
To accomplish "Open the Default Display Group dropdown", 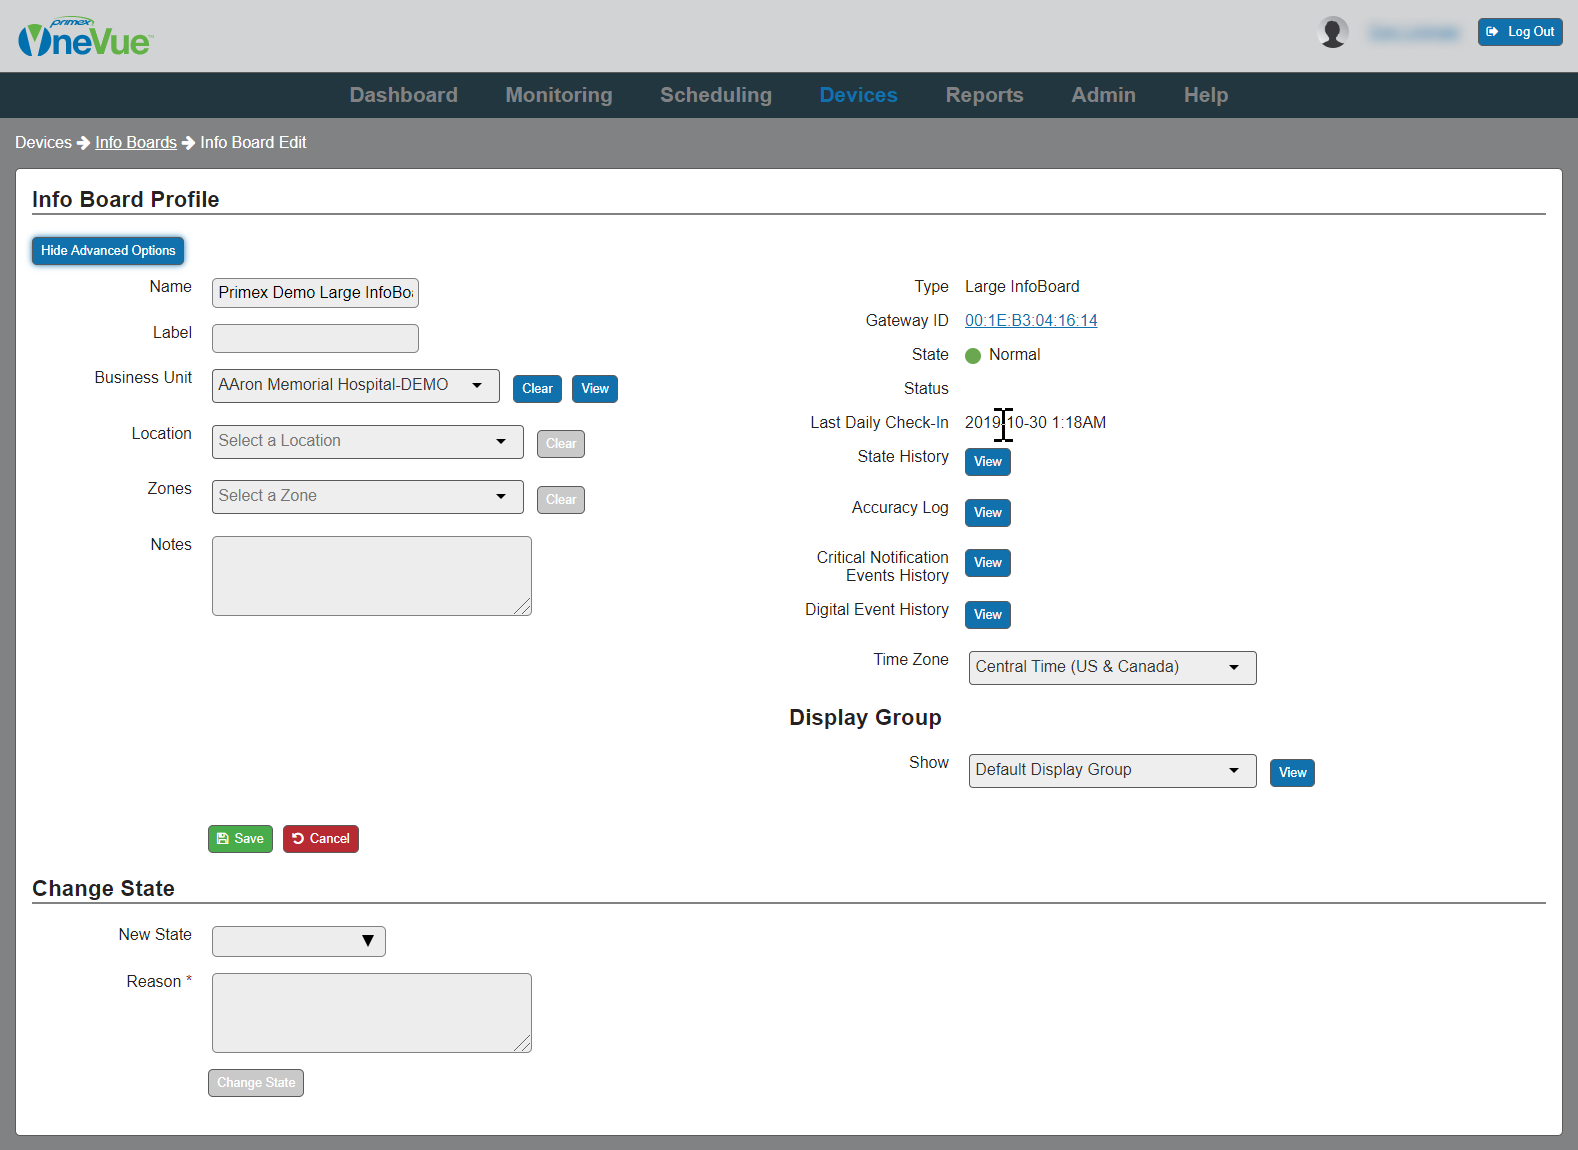I will 1113,771.
